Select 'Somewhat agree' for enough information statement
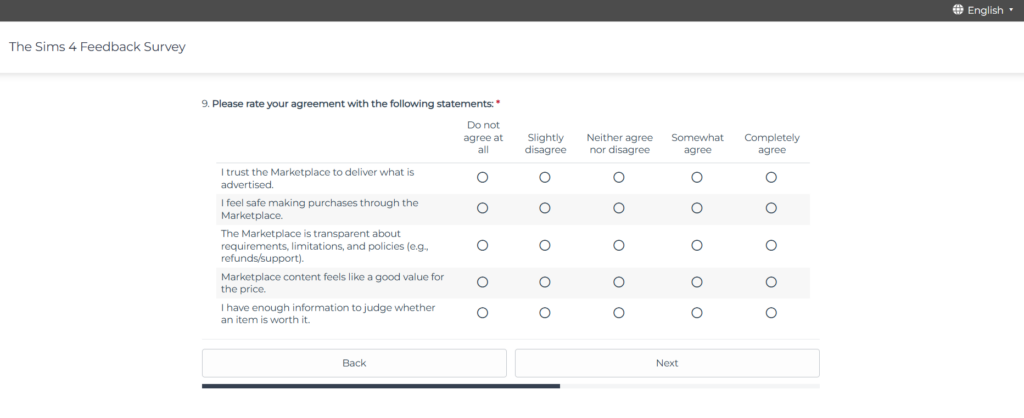 [x=697, y=313]
